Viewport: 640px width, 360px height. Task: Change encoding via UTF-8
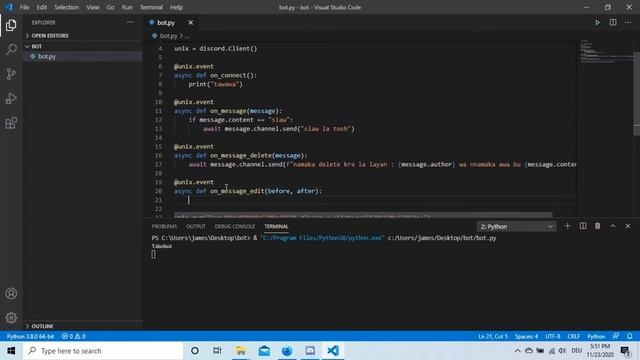pos(553,336)
